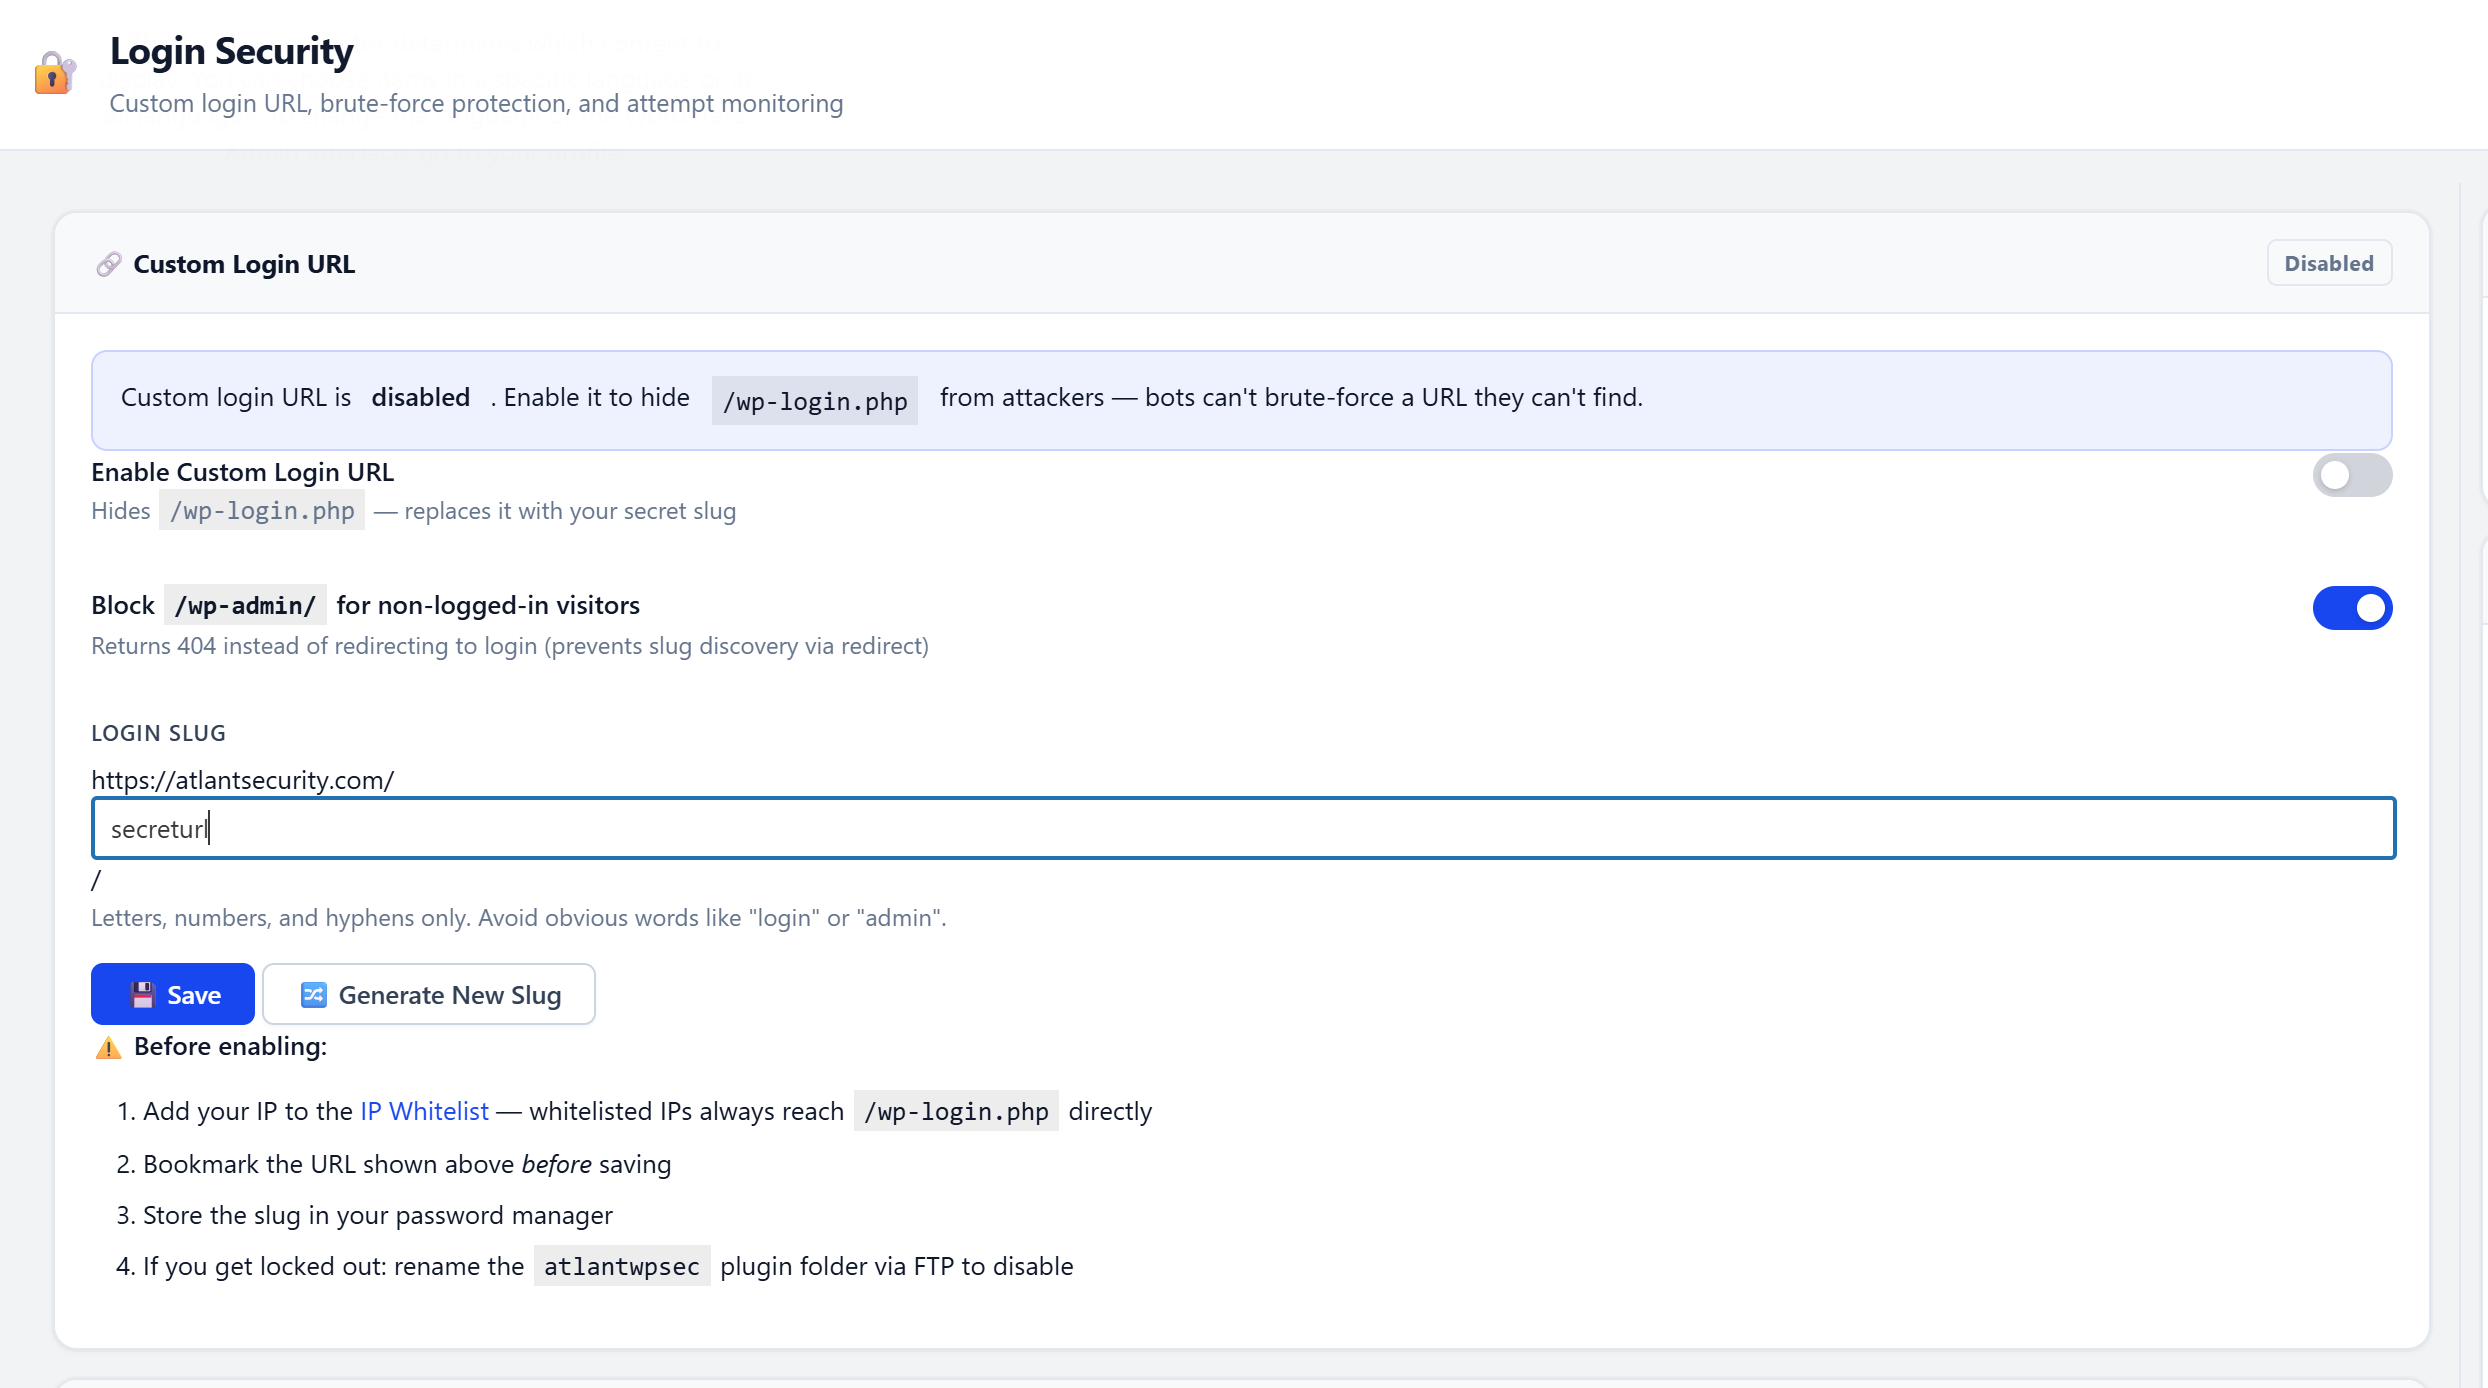Image resolution: width=2488 pixels, height=1388 pixels.
Task: Click the https://atlantsecurity.com/ URL prefix text
Action: point(242,780)
